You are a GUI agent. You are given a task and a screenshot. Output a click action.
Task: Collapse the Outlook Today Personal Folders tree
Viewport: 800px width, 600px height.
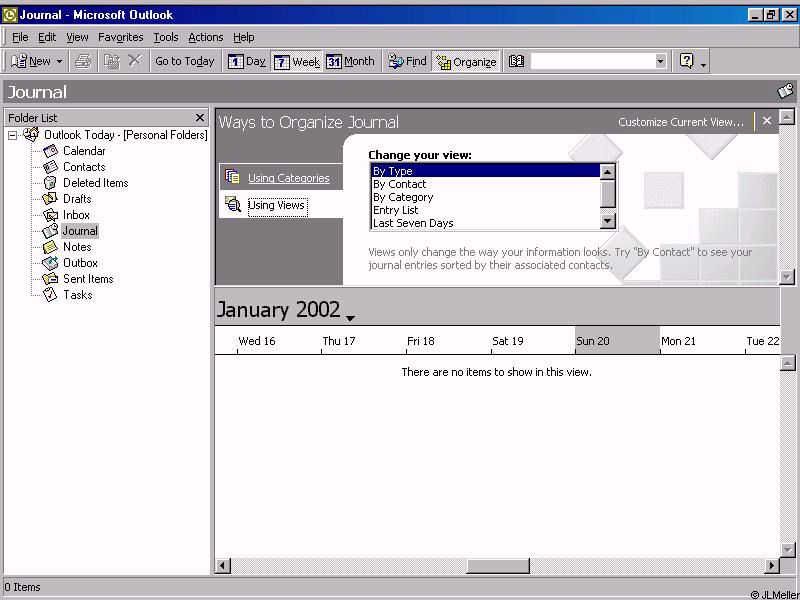12,135
